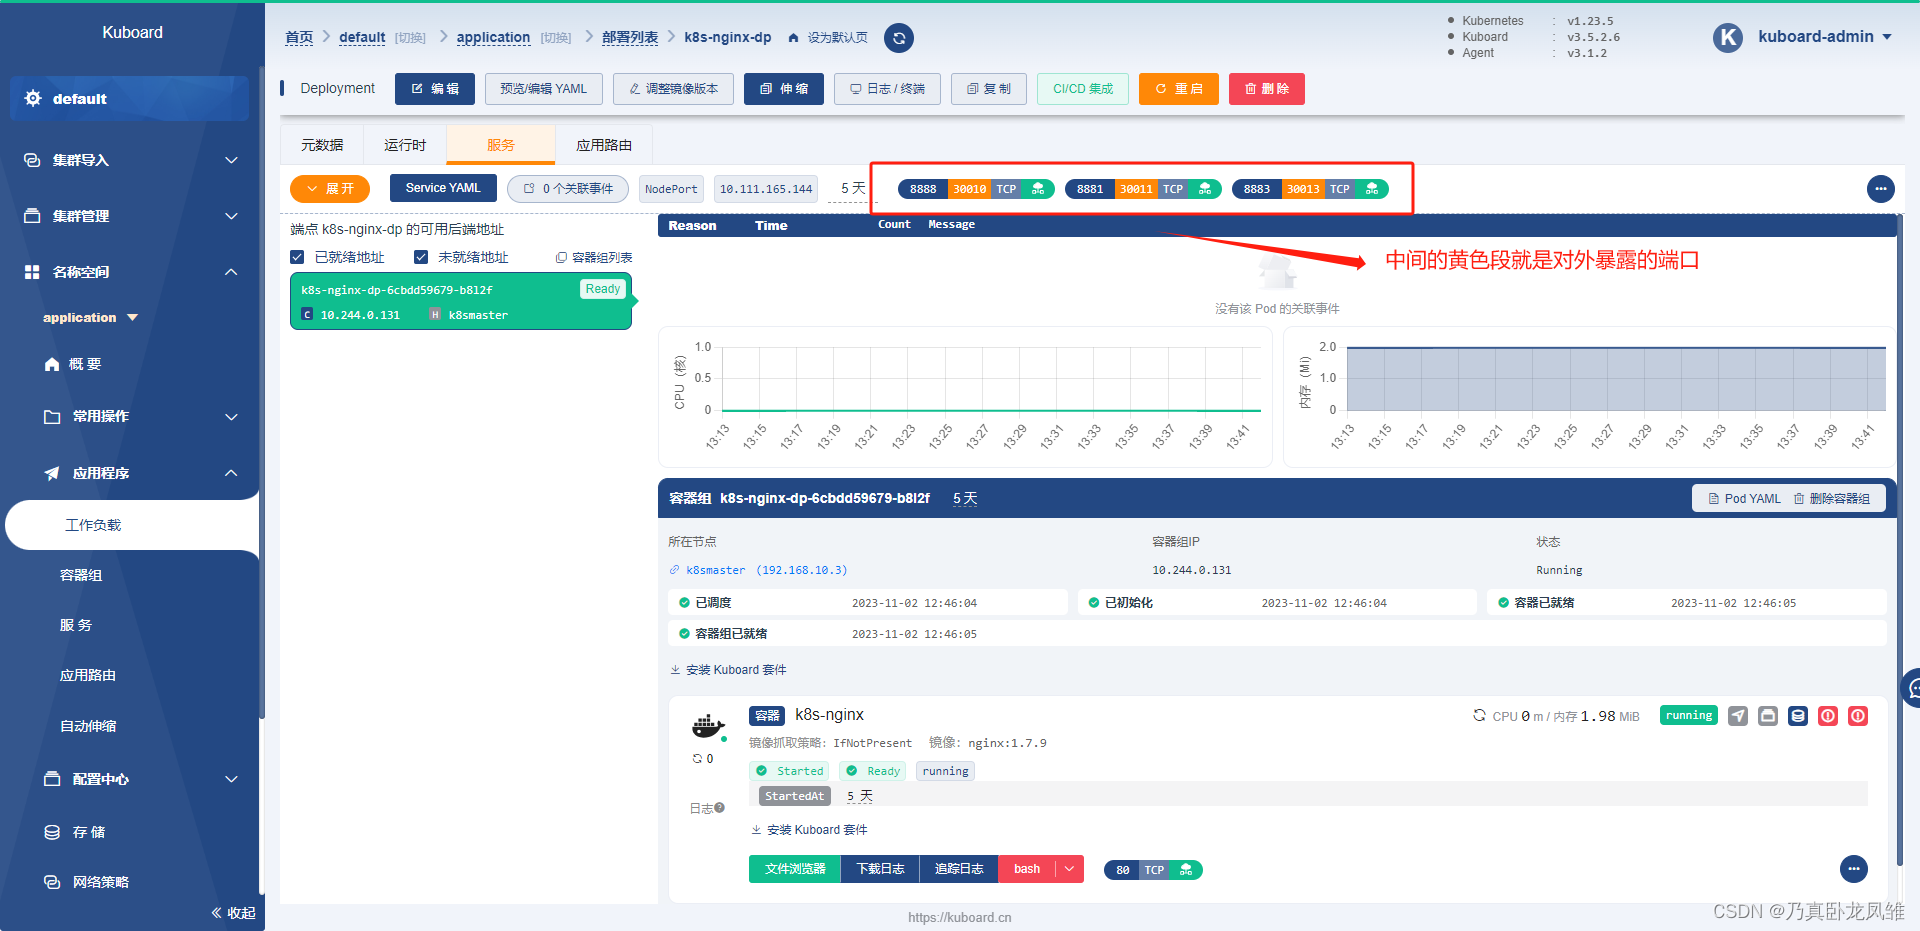
Task: Click the default cluster item in the sidebar
Action: (x=130, y=98)
